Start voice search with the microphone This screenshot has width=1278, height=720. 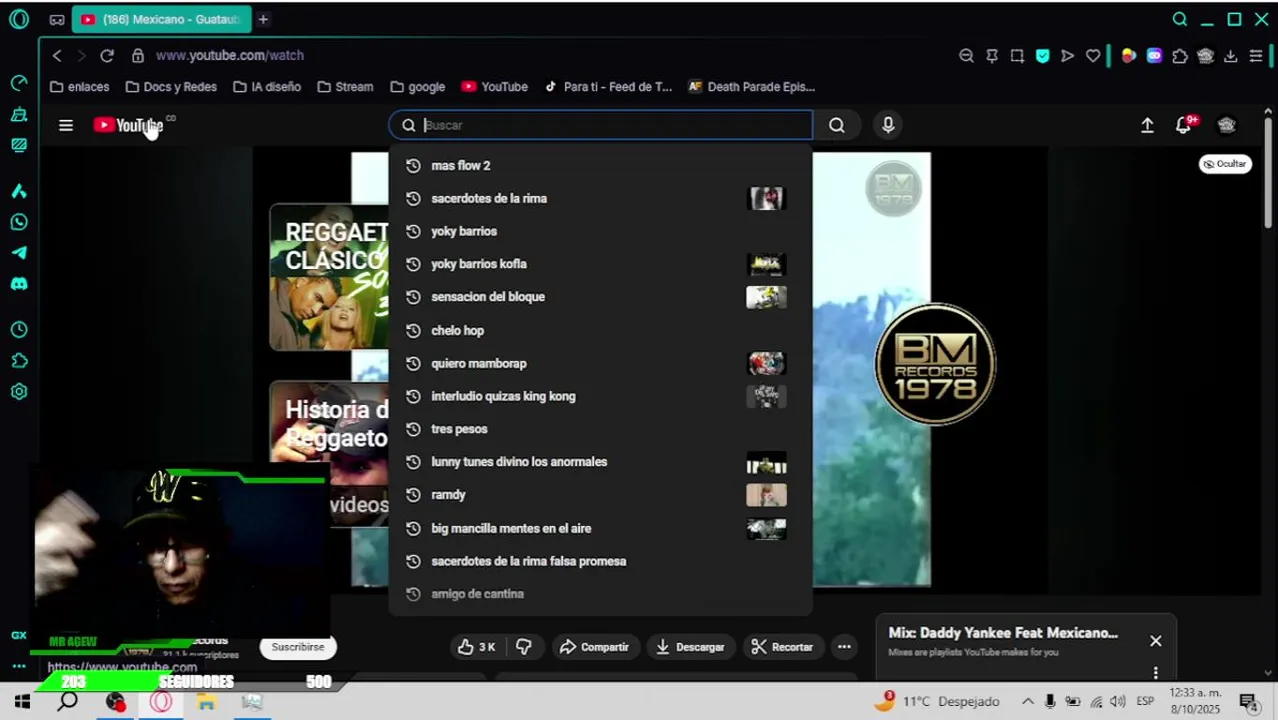(x=888, y=125)
